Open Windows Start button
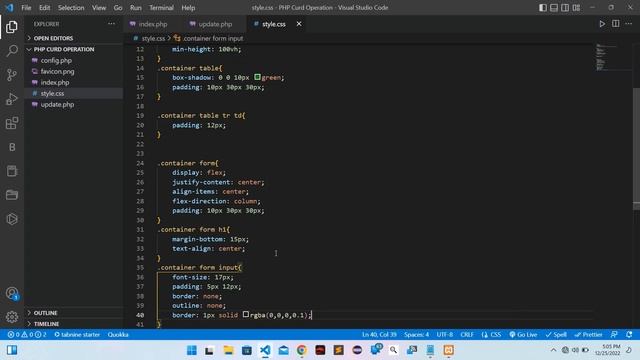 (x=191, y=350)
